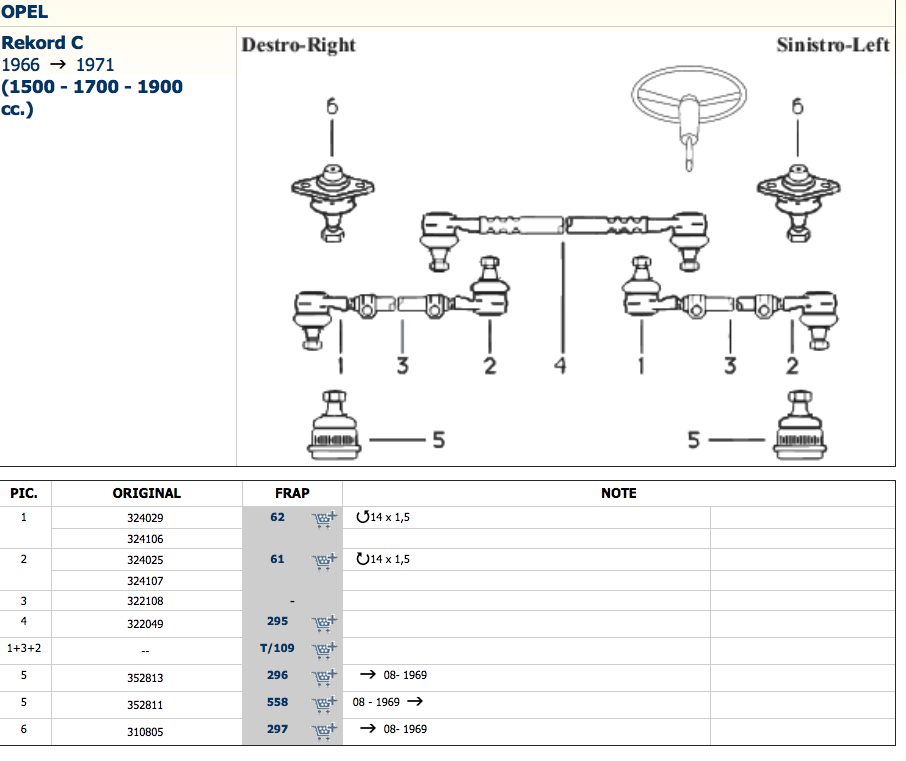906x761 pixels.
Task: Click the Rekord C model title
Action: (42, 43)
